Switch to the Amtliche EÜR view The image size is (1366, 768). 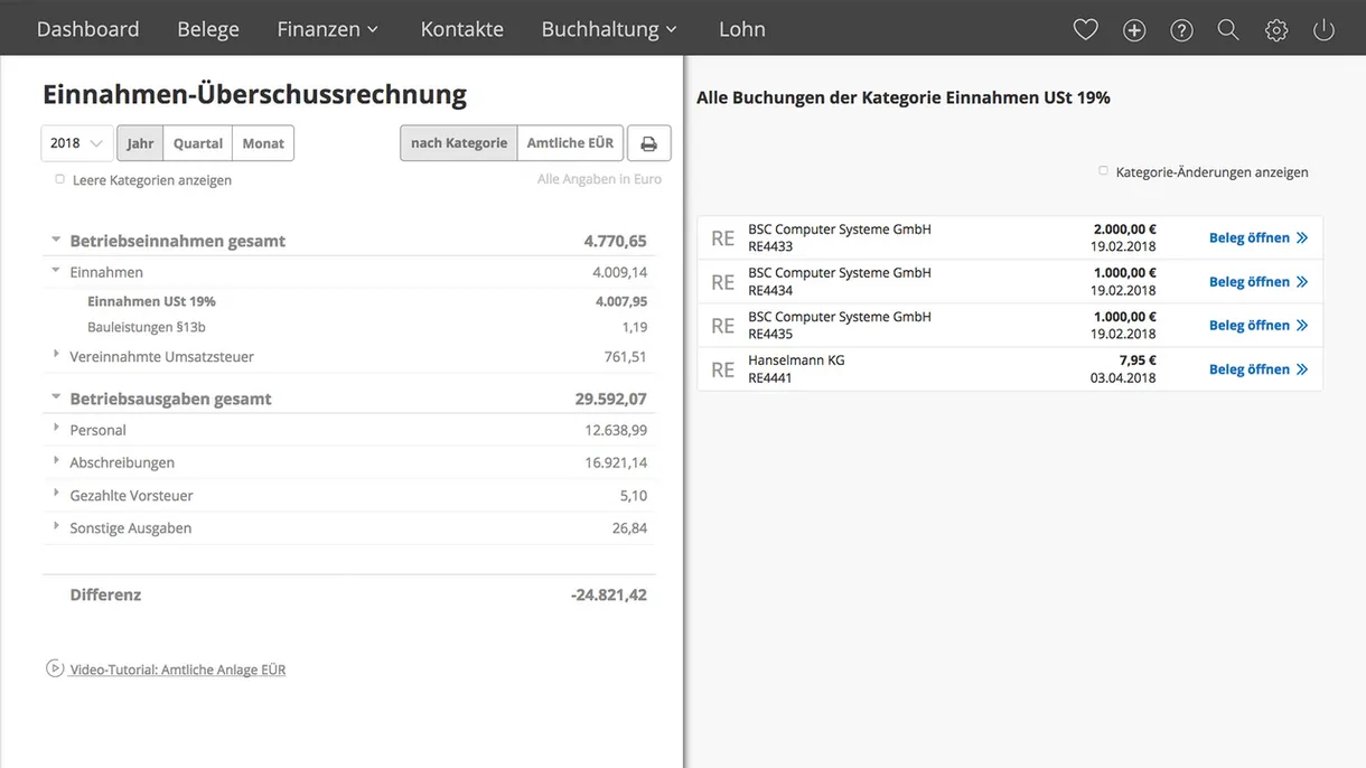570,143
